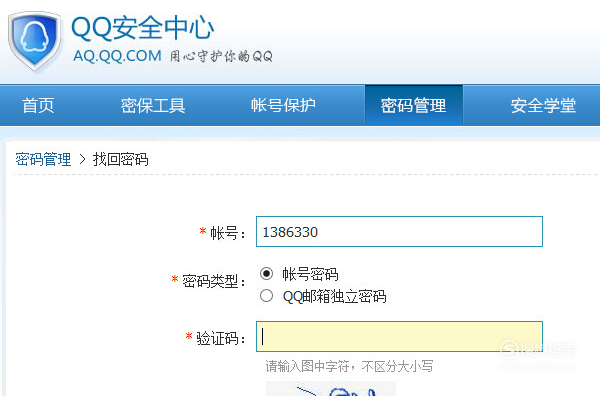
Task: Click the 密码管理 breadcrumb link
Action: 43,159
